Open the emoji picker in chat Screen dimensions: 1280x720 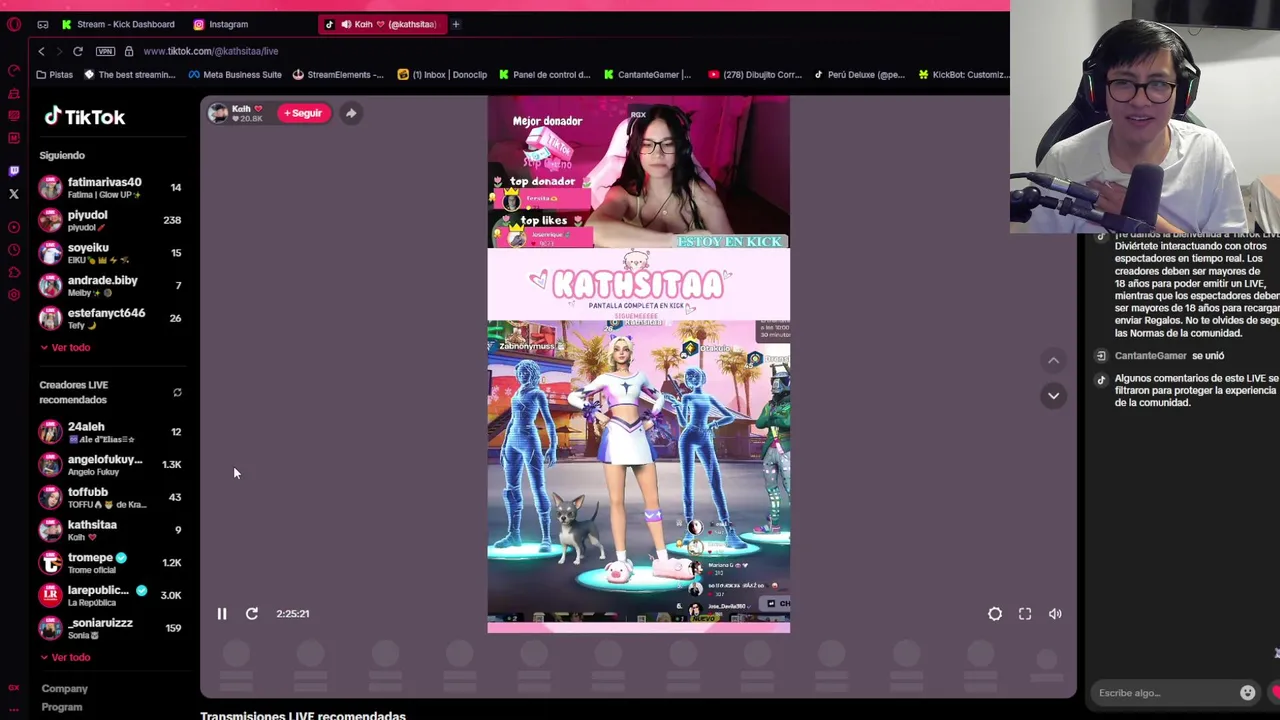[x=1248, y=693]
